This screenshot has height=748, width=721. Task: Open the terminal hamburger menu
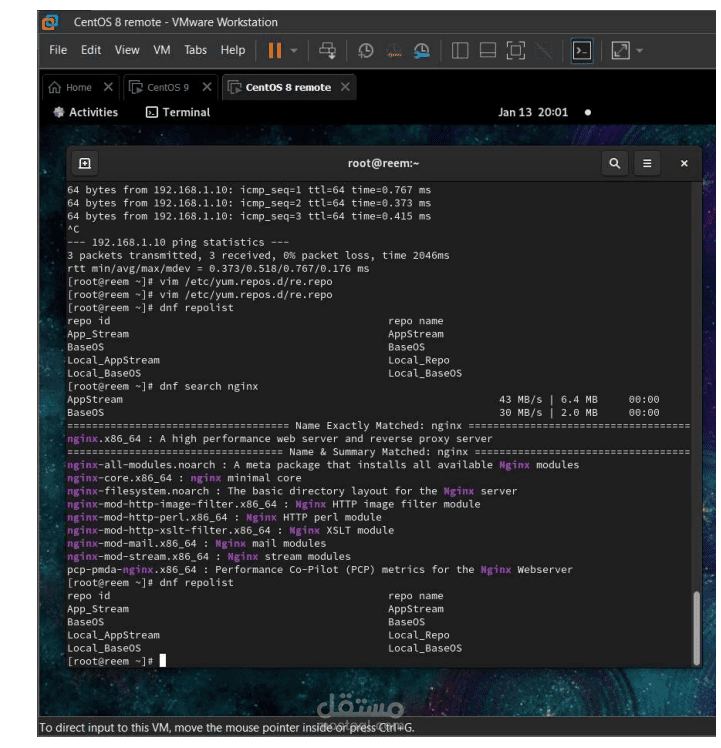(647, 164)
